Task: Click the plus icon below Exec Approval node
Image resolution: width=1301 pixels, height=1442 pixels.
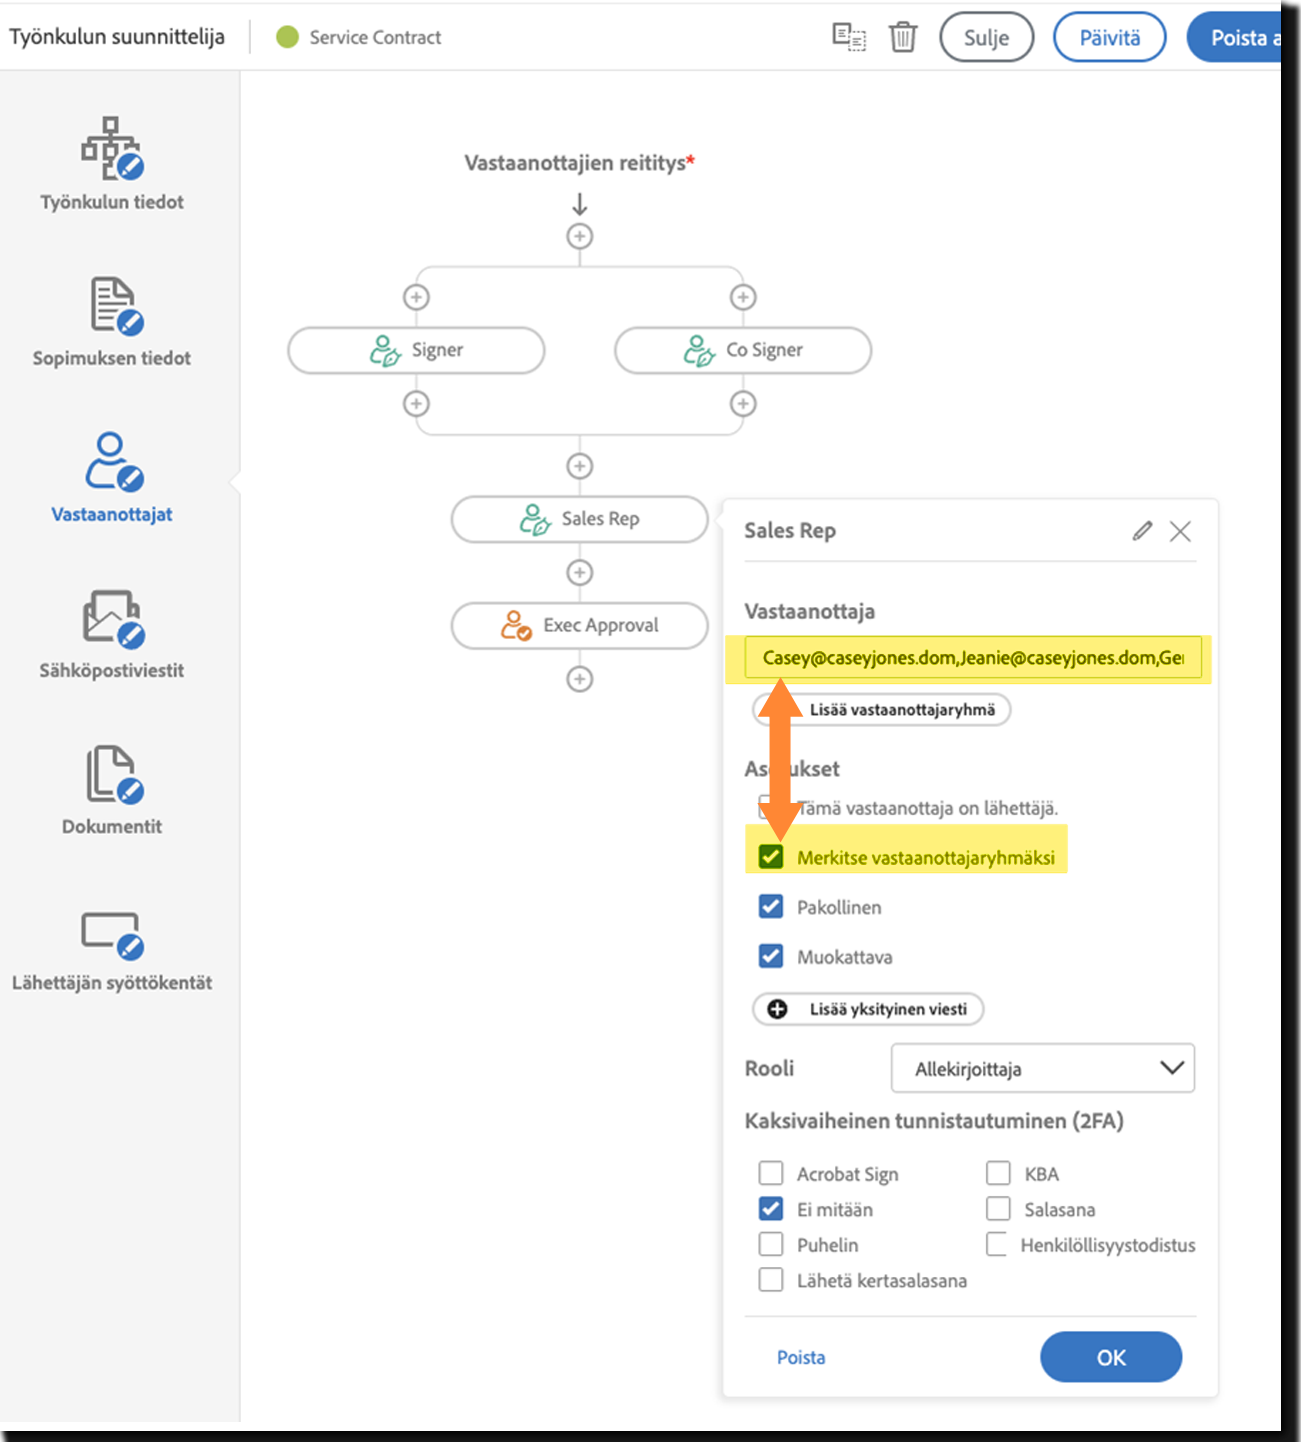Action: point(580,679)
